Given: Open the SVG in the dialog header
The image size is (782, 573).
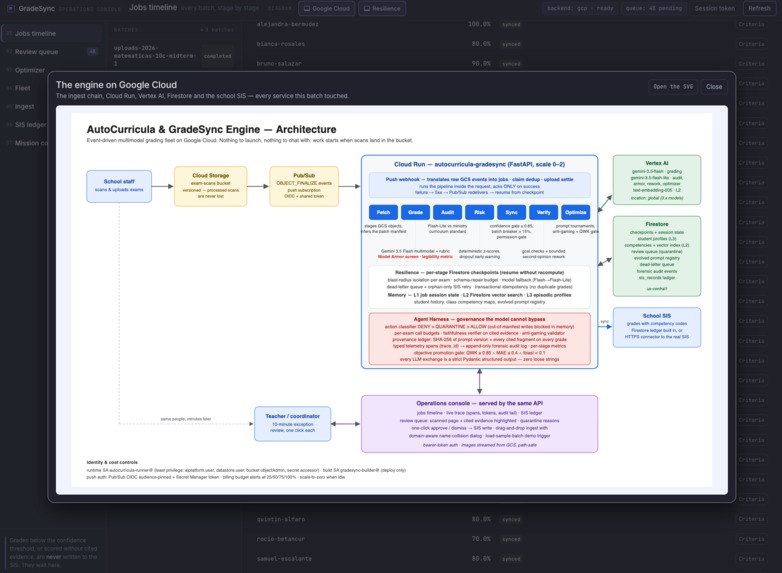Looking at the screenshot, I should tap(673, 87).
